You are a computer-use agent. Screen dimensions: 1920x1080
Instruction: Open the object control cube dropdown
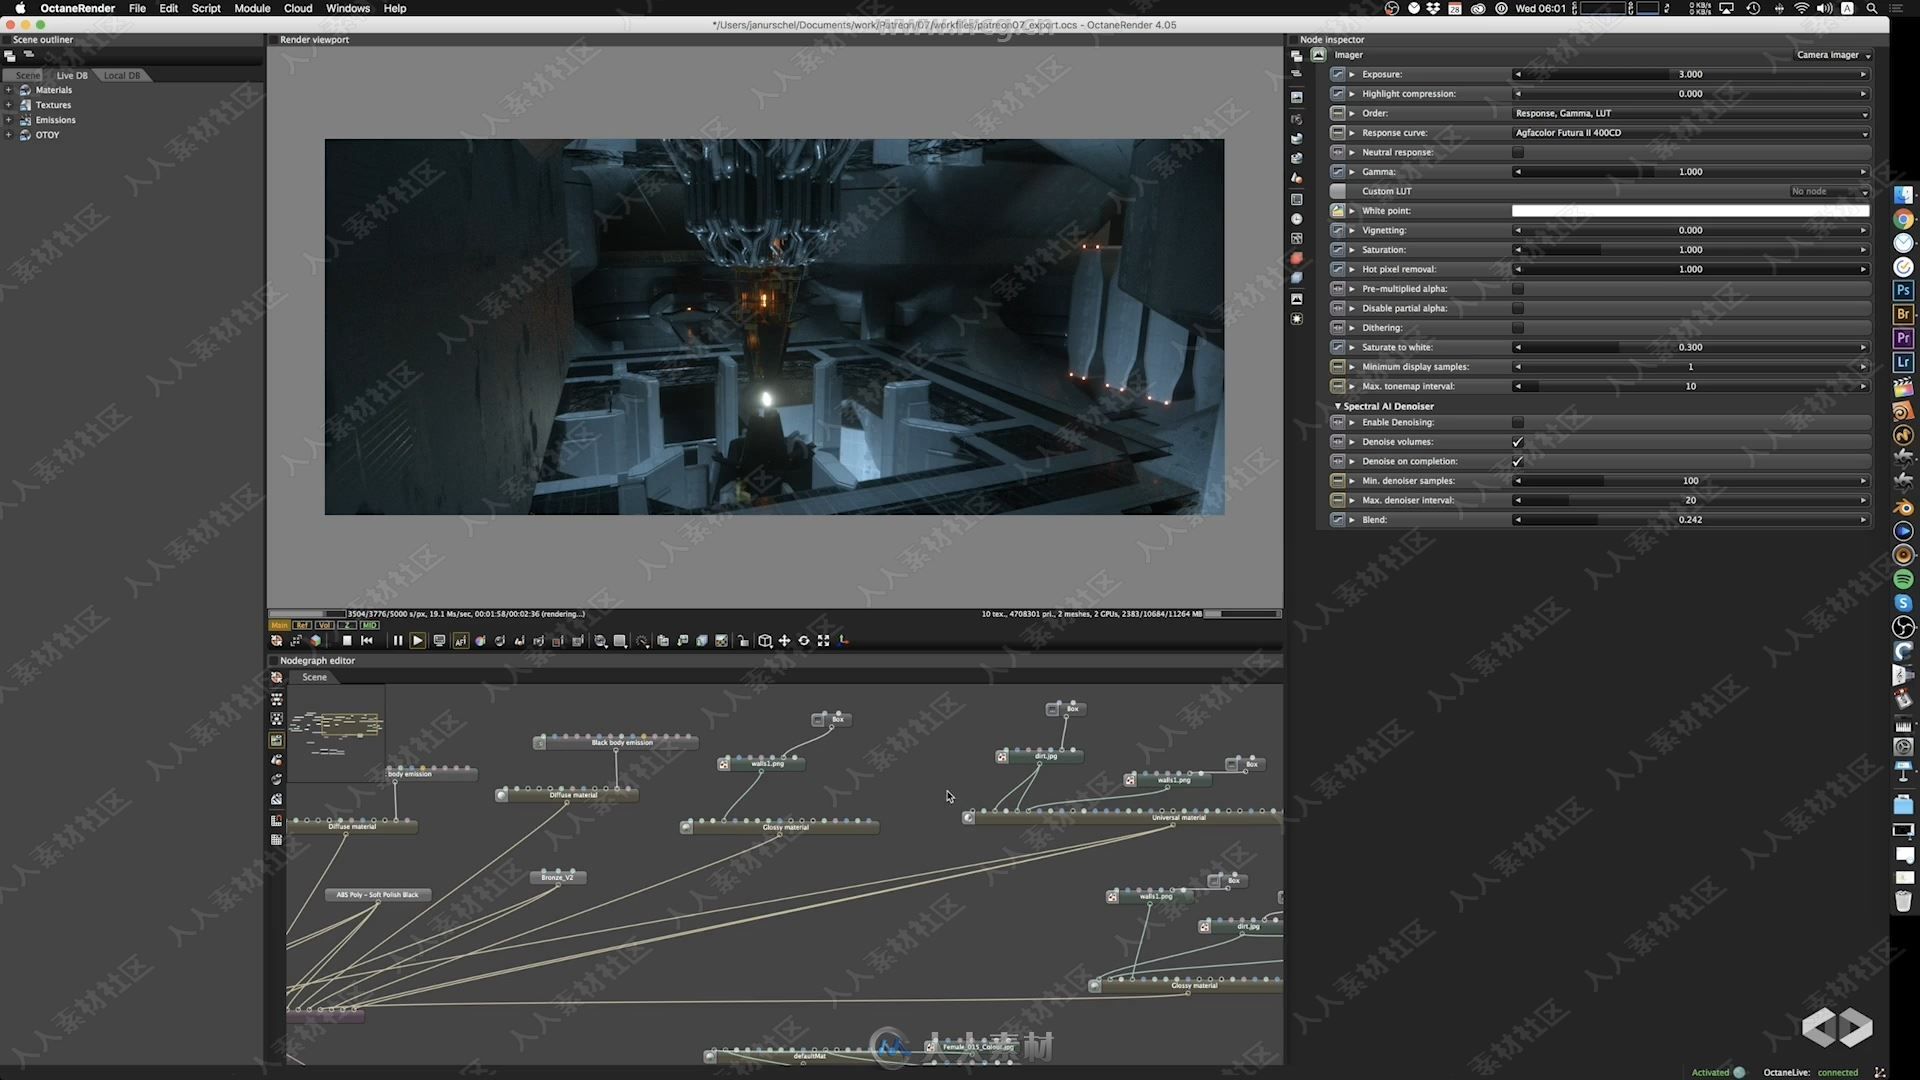click(x=765, y=641)
